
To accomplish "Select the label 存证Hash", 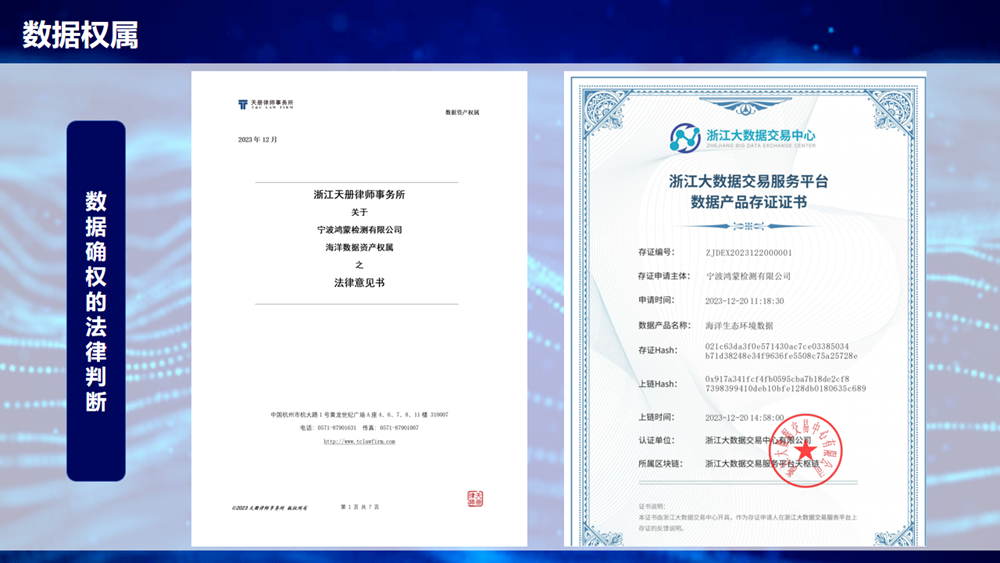I will (x=658, y=350).
